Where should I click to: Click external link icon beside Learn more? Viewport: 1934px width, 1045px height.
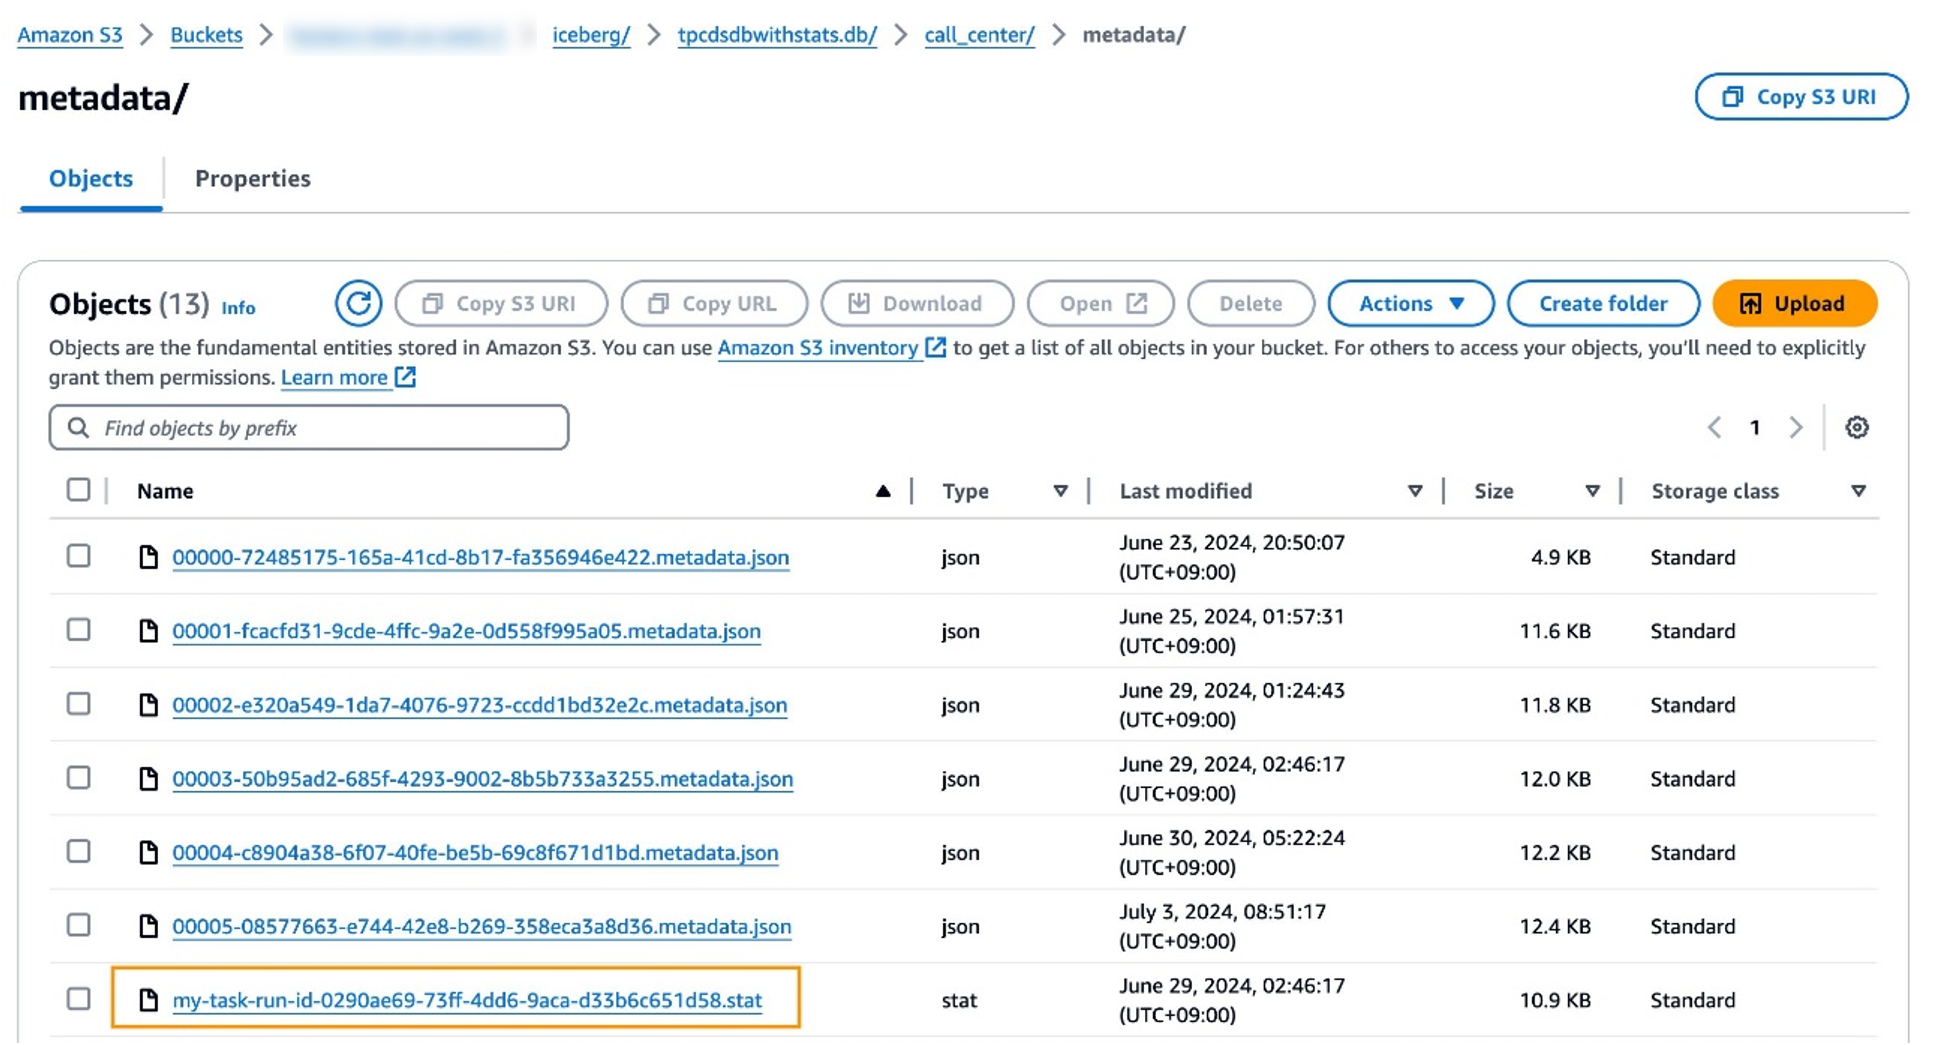(x=406, y=378)
